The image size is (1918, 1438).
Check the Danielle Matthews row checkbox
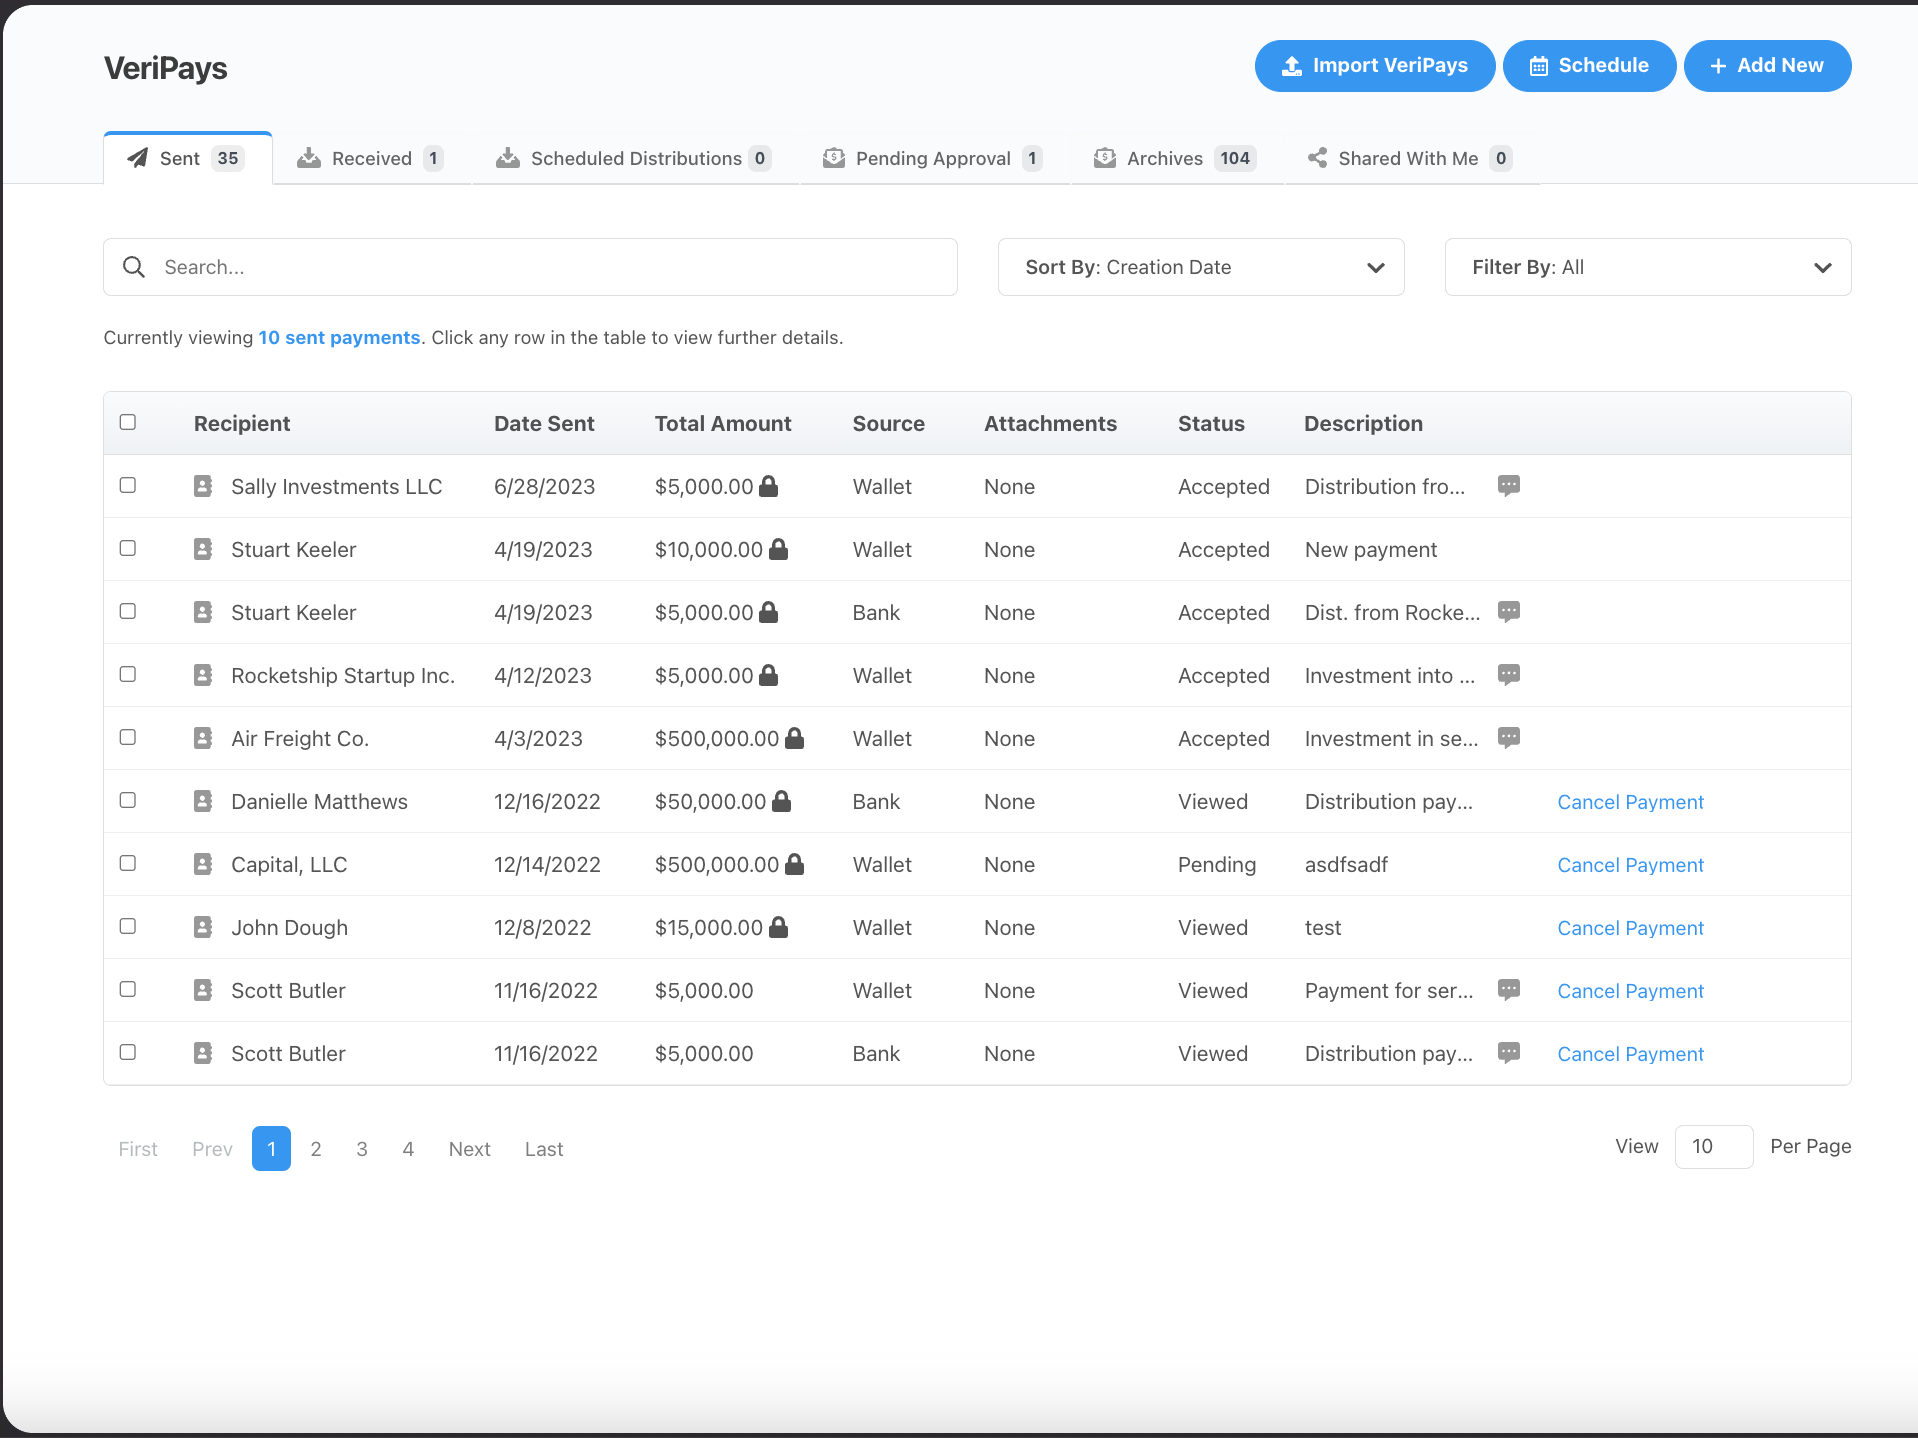tap(127, 800)
